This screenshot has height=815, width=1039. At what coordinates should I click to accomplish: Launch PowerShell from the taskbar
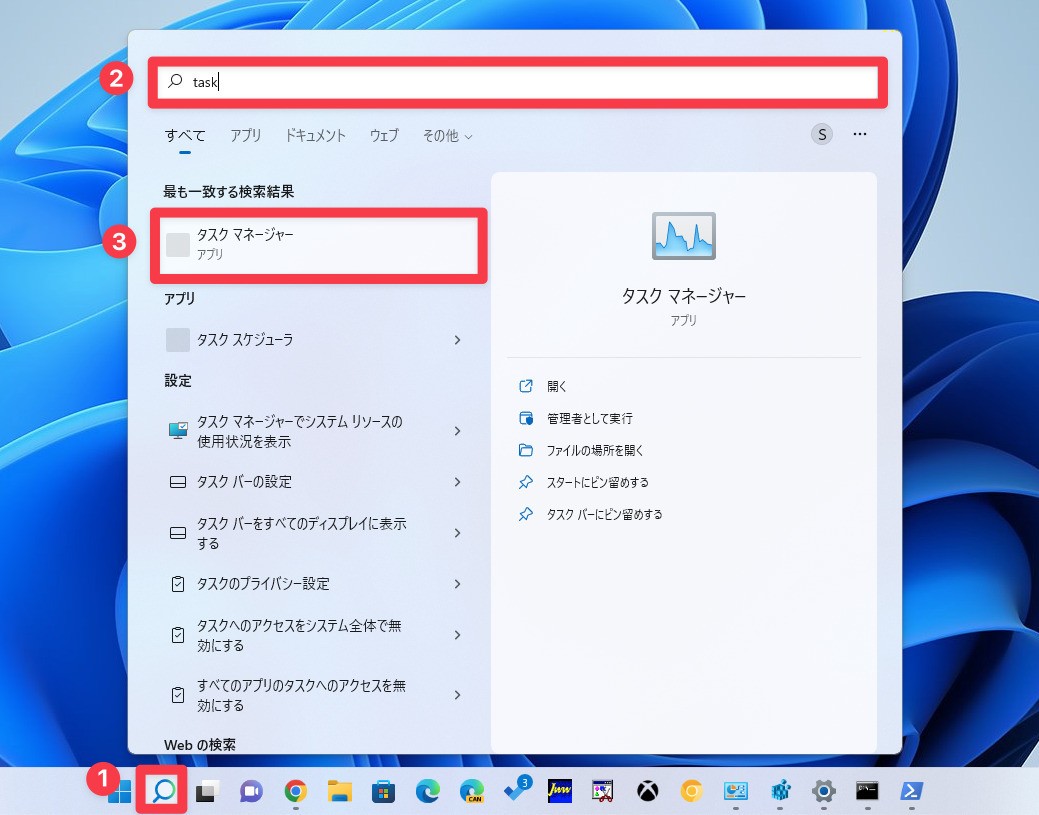click(912, 790)
